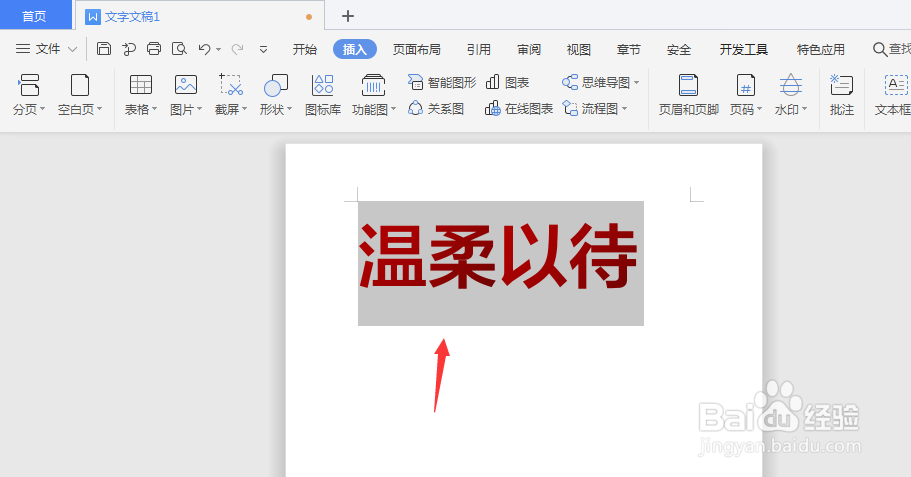Click the export-to-PDF icon beside Save
Viewport: 911px width, 477px height.
(x=128, y=49)
